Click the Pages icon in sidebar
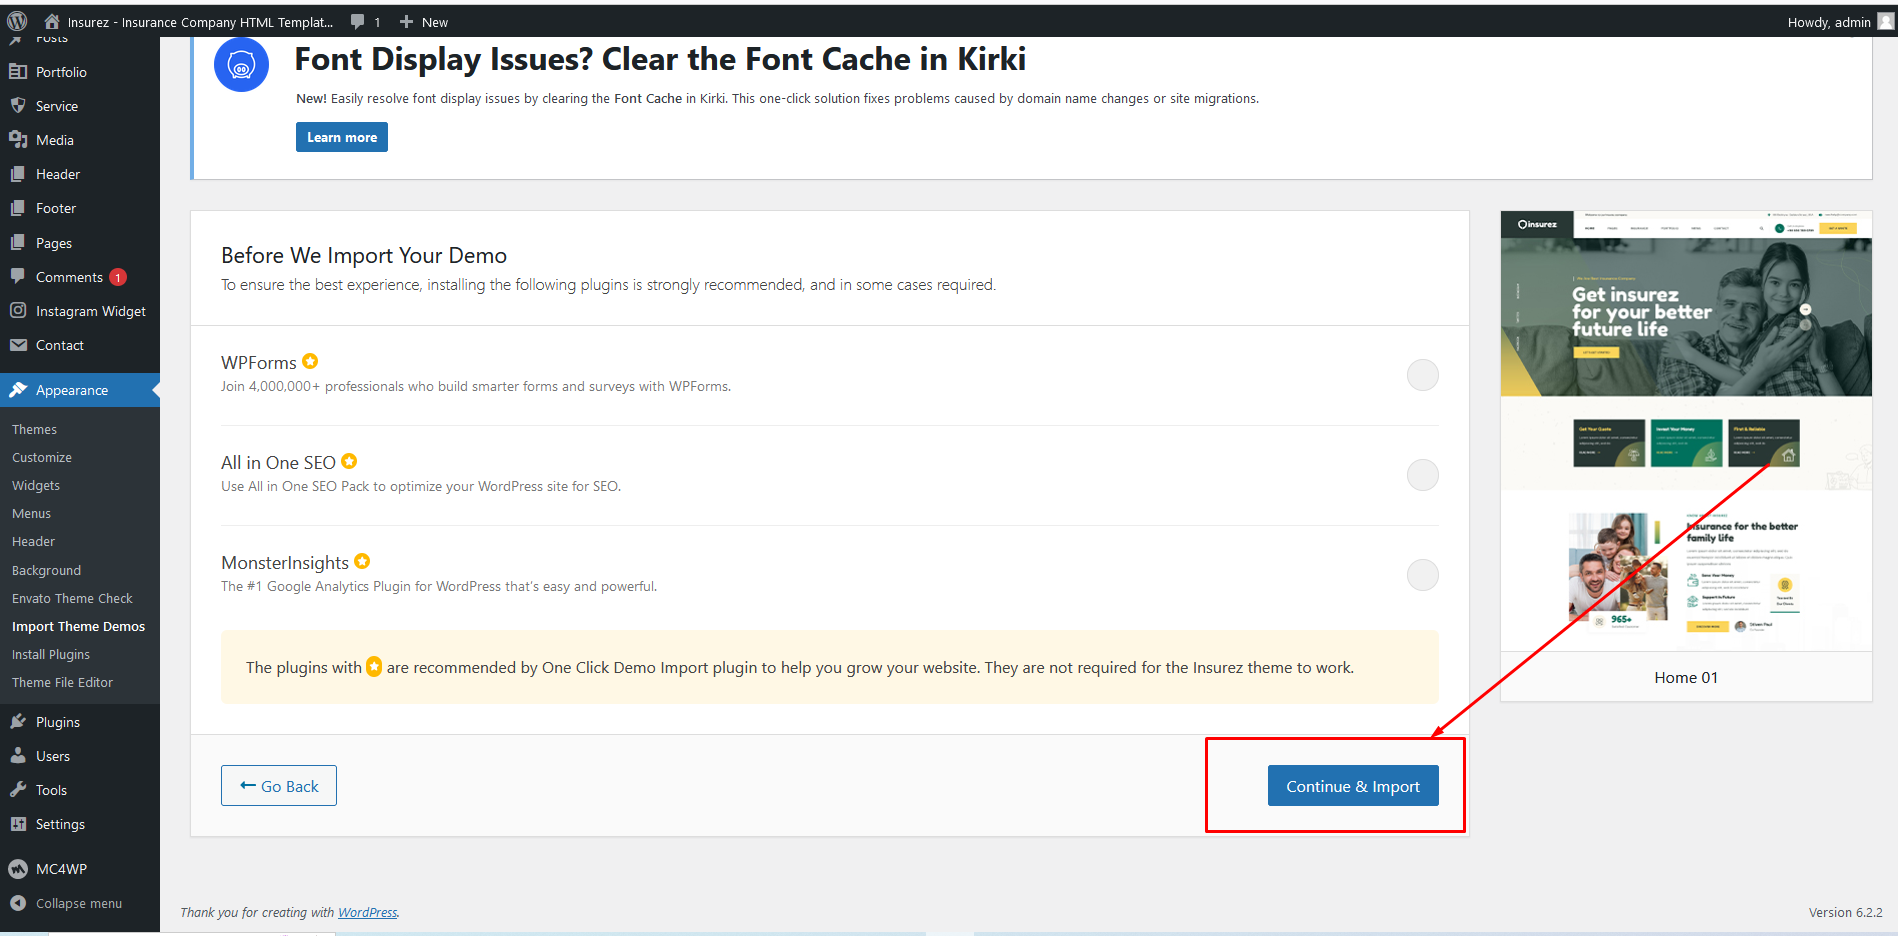 [18, 243]
